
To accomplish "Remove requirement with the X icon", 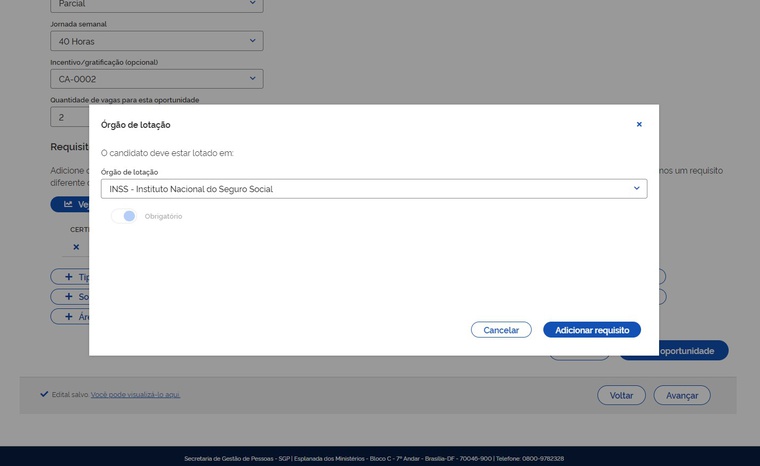I will (76, 247).
